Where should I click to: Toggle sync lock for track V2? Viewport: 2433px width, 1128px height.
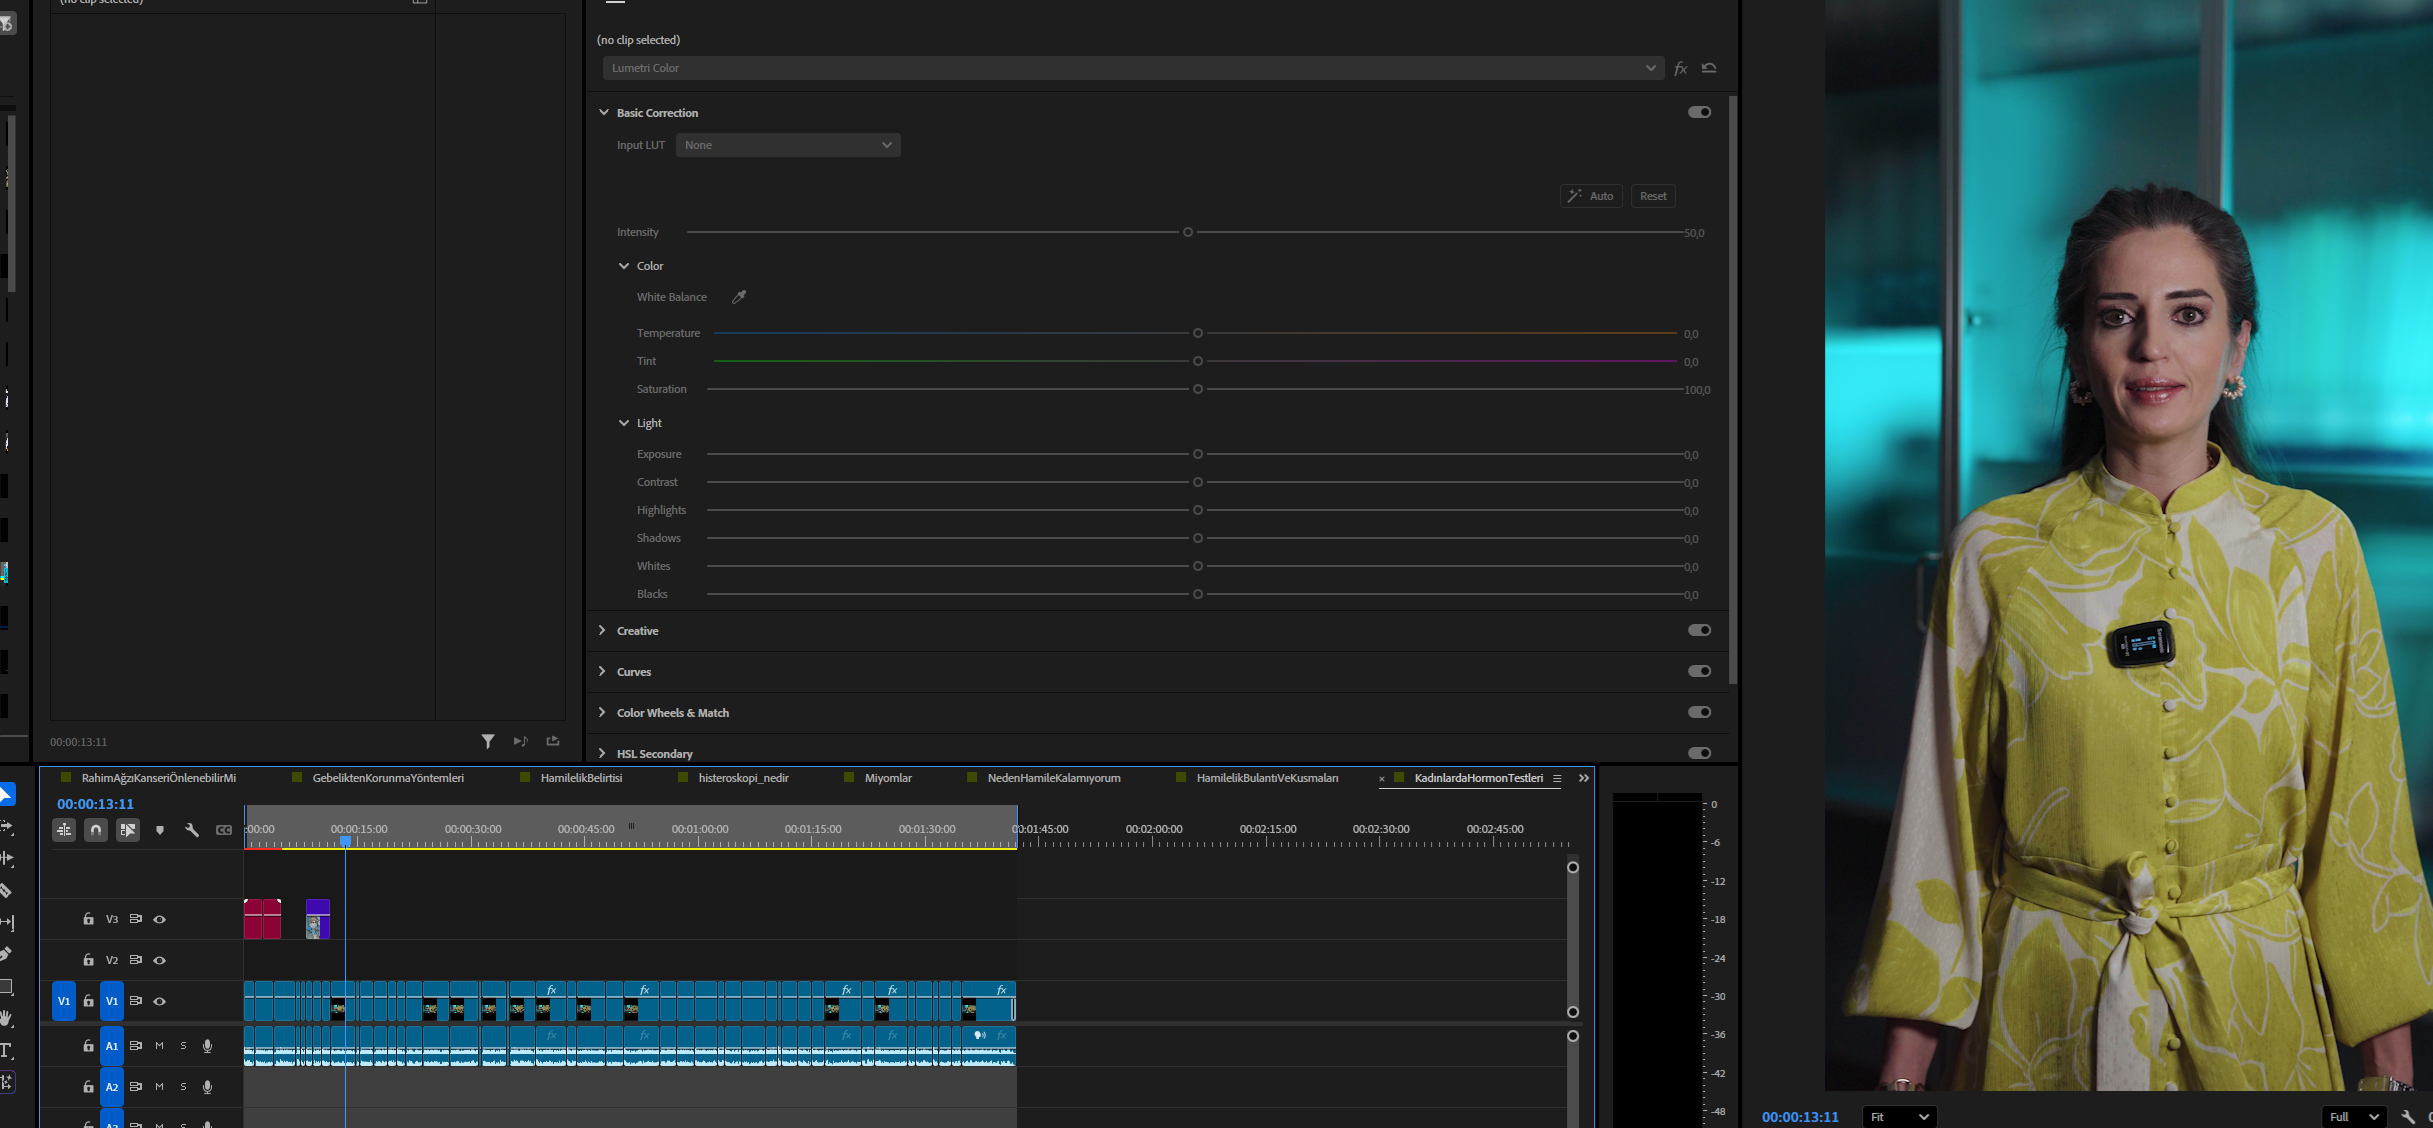[136, 960]
